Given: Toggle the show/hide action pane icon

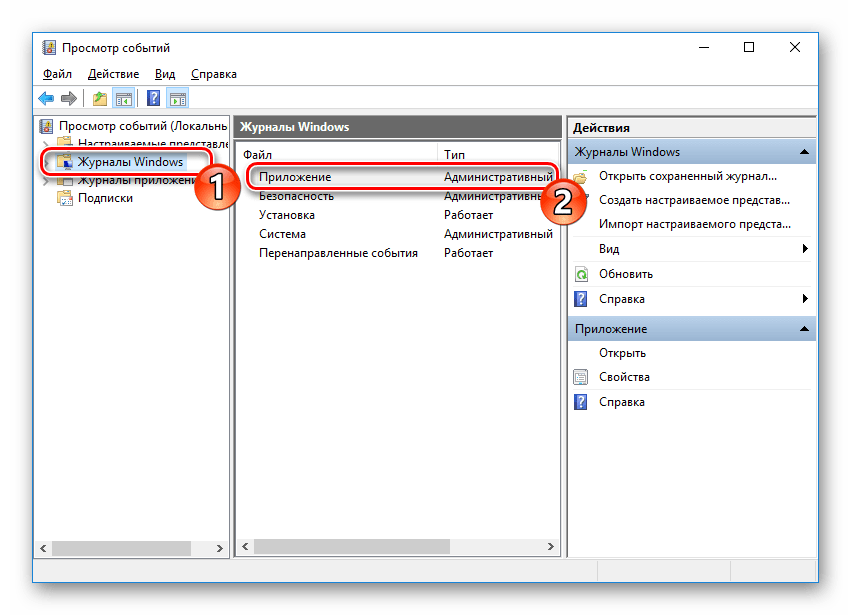Looking at the screenshot, I should (178, 98).
